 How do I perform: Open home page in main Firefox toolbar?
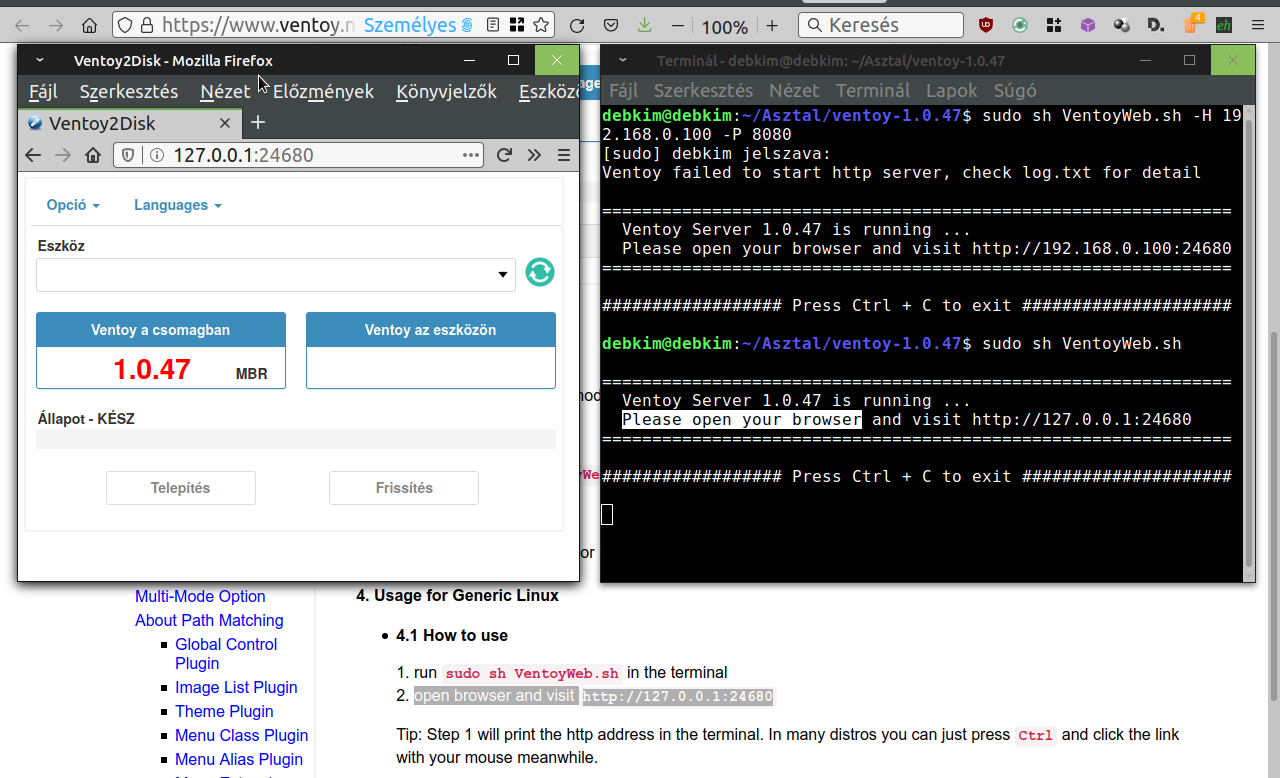click(x=90, y=25)
